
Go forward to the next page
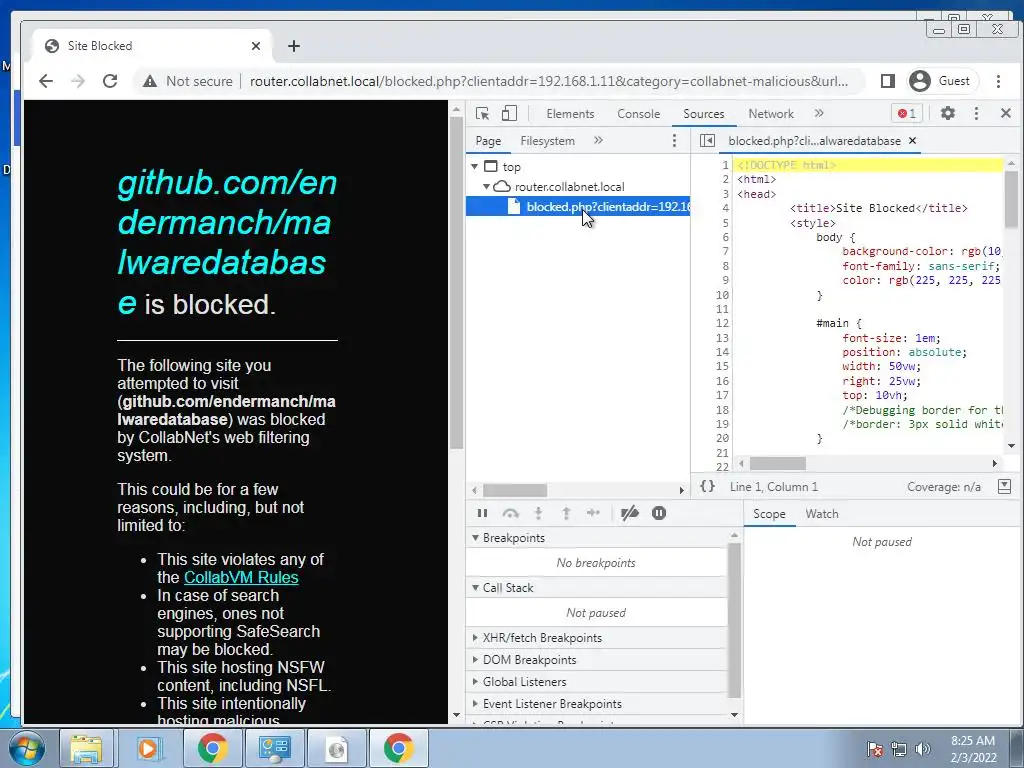78,81
